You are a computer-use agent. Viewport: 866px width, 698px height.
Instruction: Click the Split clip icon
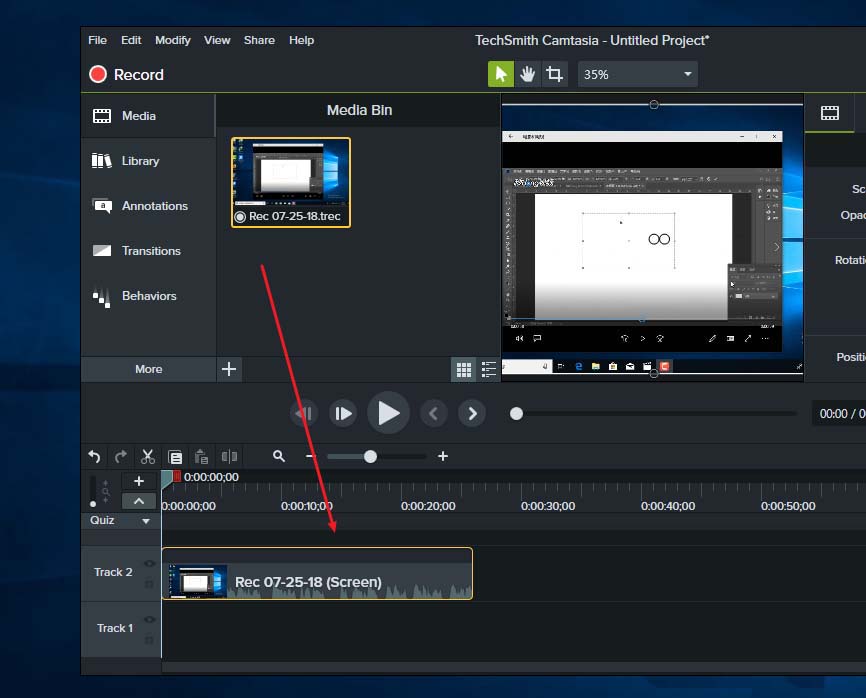pos(229,456)
